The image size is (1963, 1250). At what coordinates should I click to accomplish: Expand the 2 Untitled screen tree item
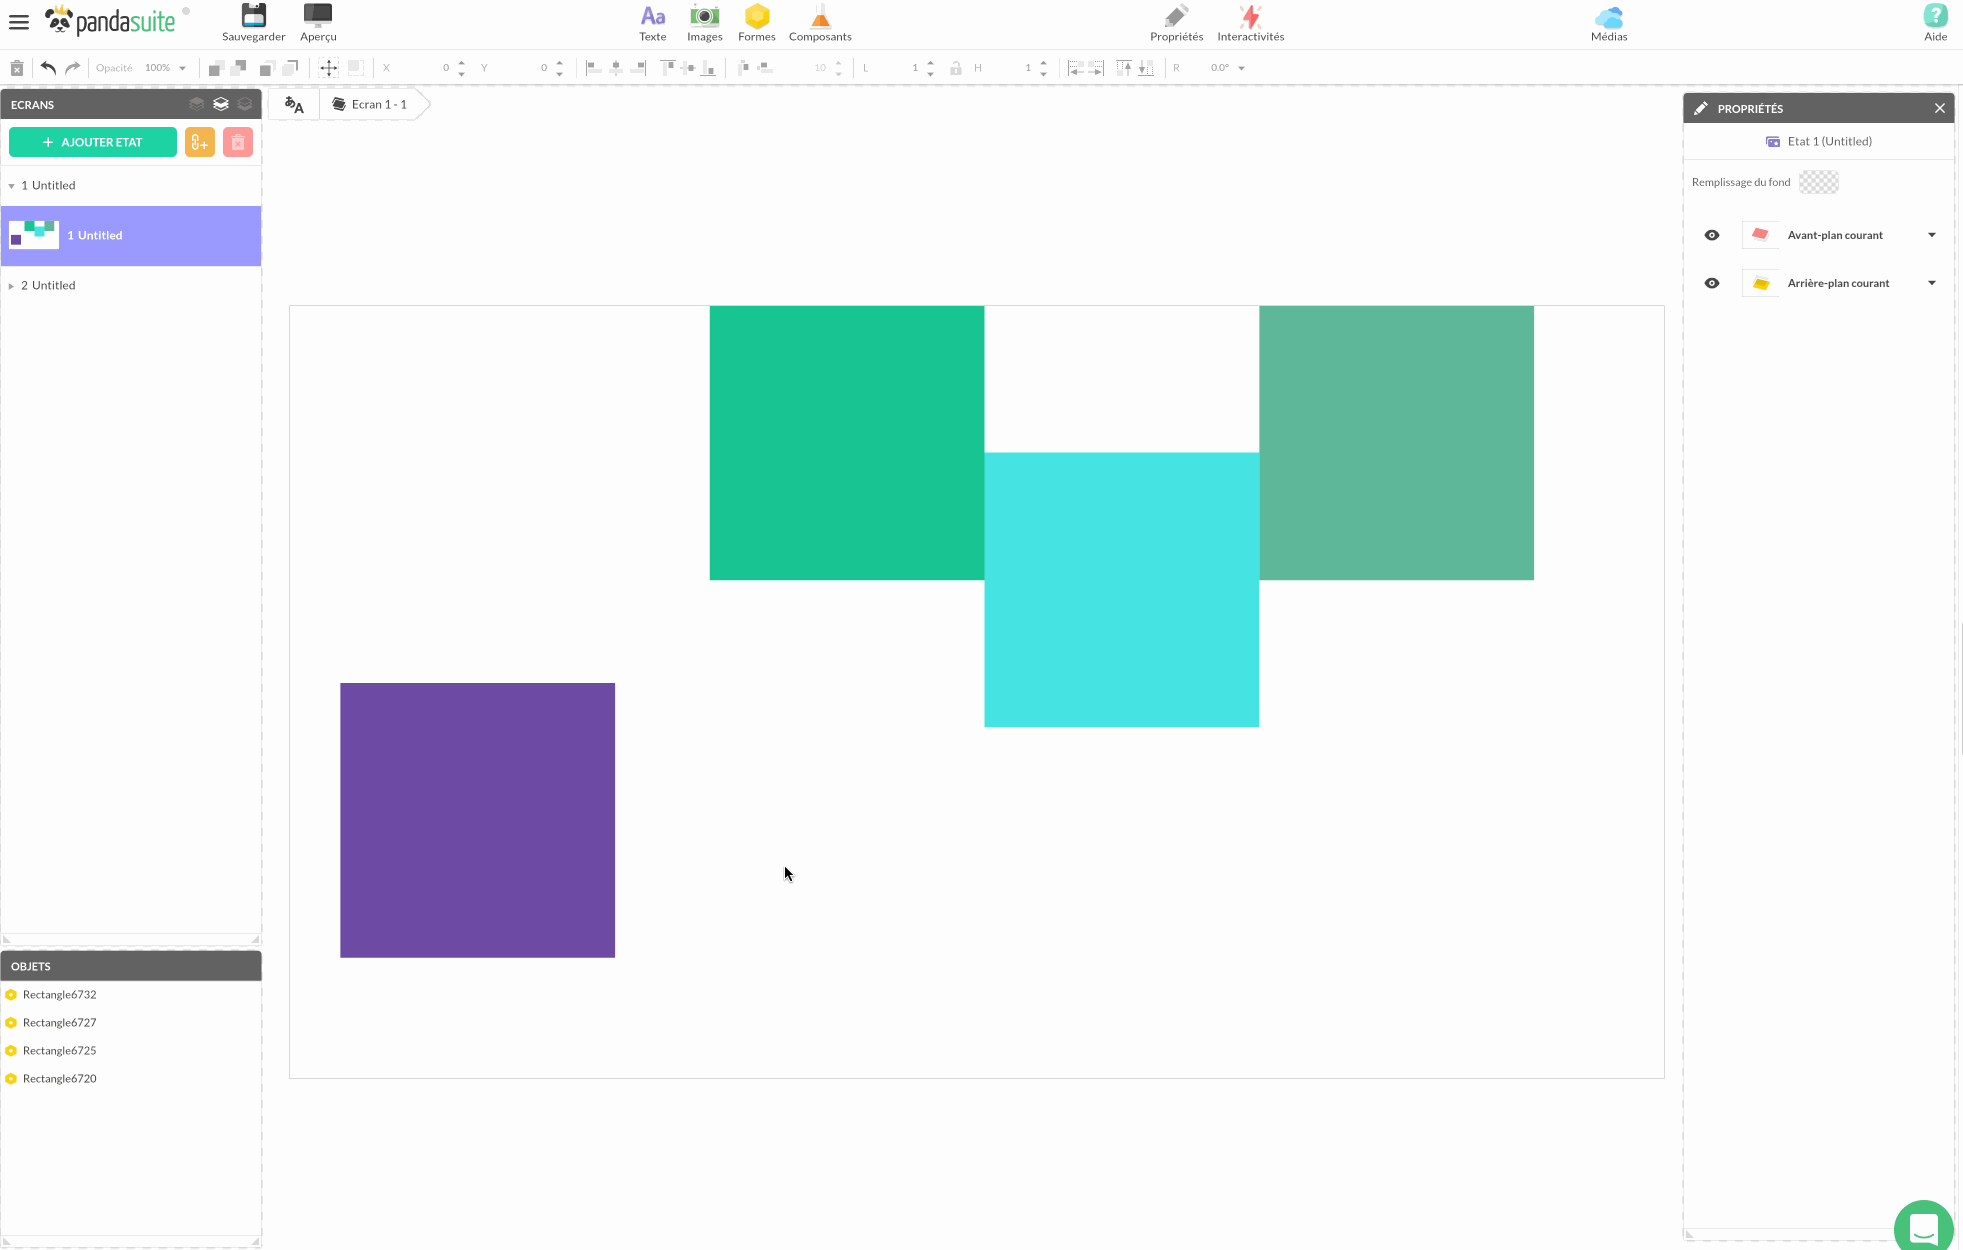(11, 286)
